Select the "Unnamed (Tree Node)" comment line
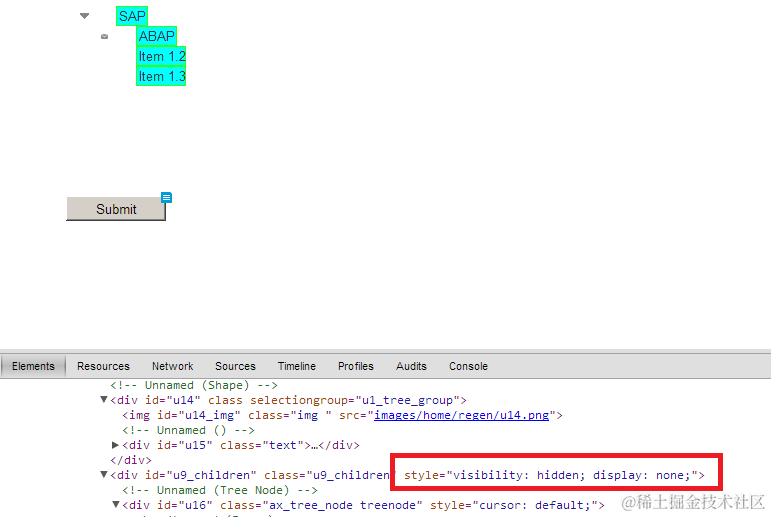This screenshot has height=517, width=771. point(220,490)
